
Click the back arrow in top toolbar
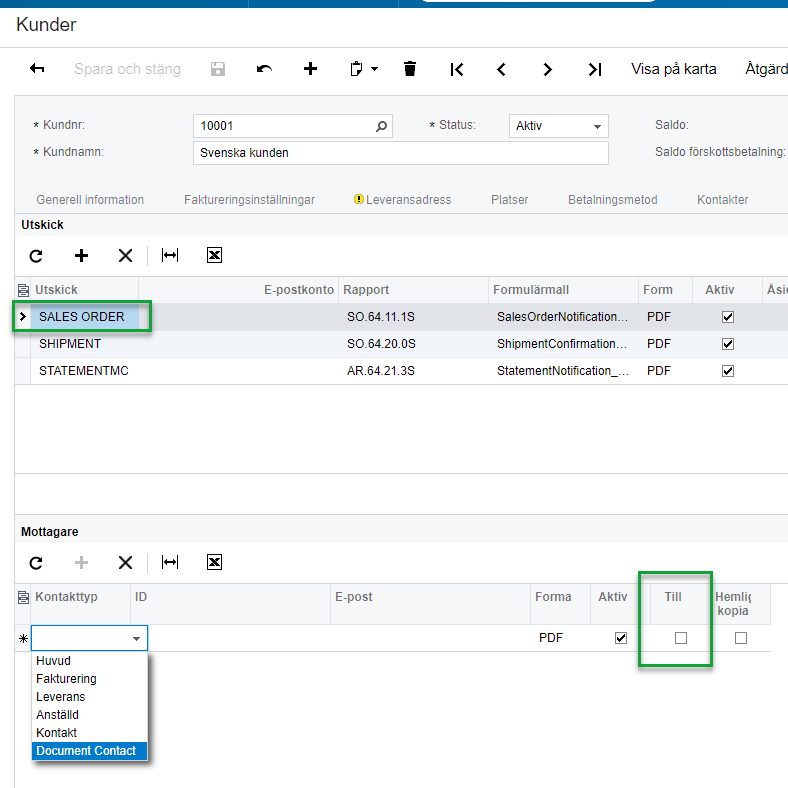(37, 69)
